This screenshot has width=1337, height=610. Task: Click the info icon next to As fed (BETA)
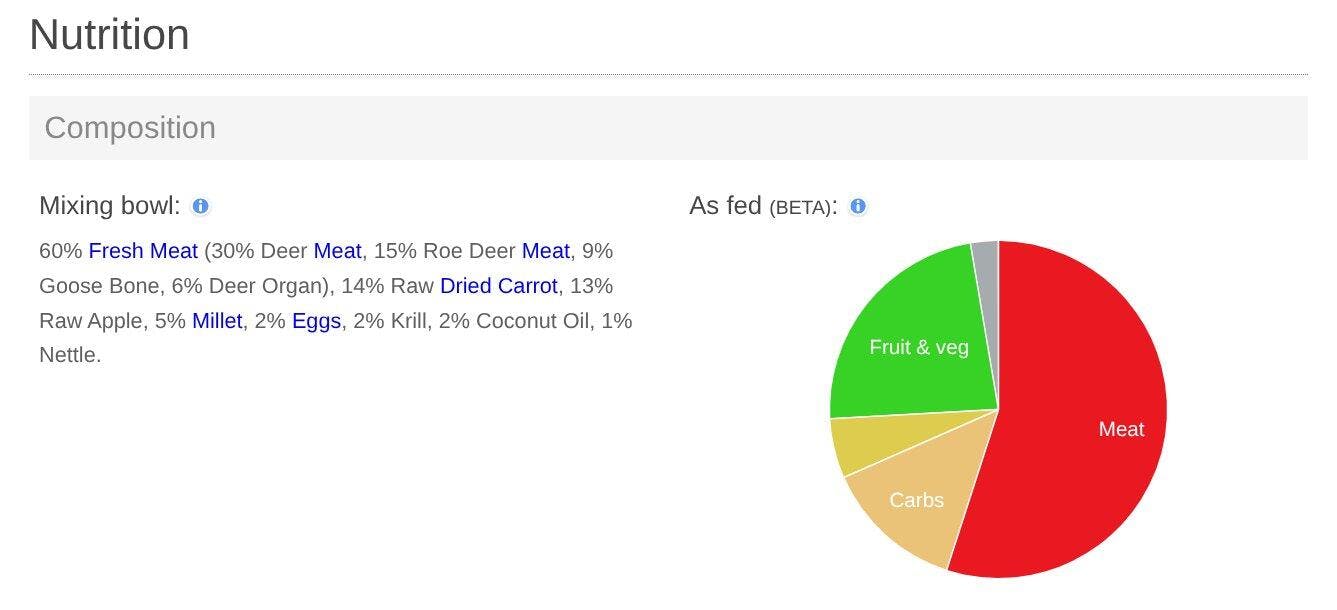(x=857, y=207)
